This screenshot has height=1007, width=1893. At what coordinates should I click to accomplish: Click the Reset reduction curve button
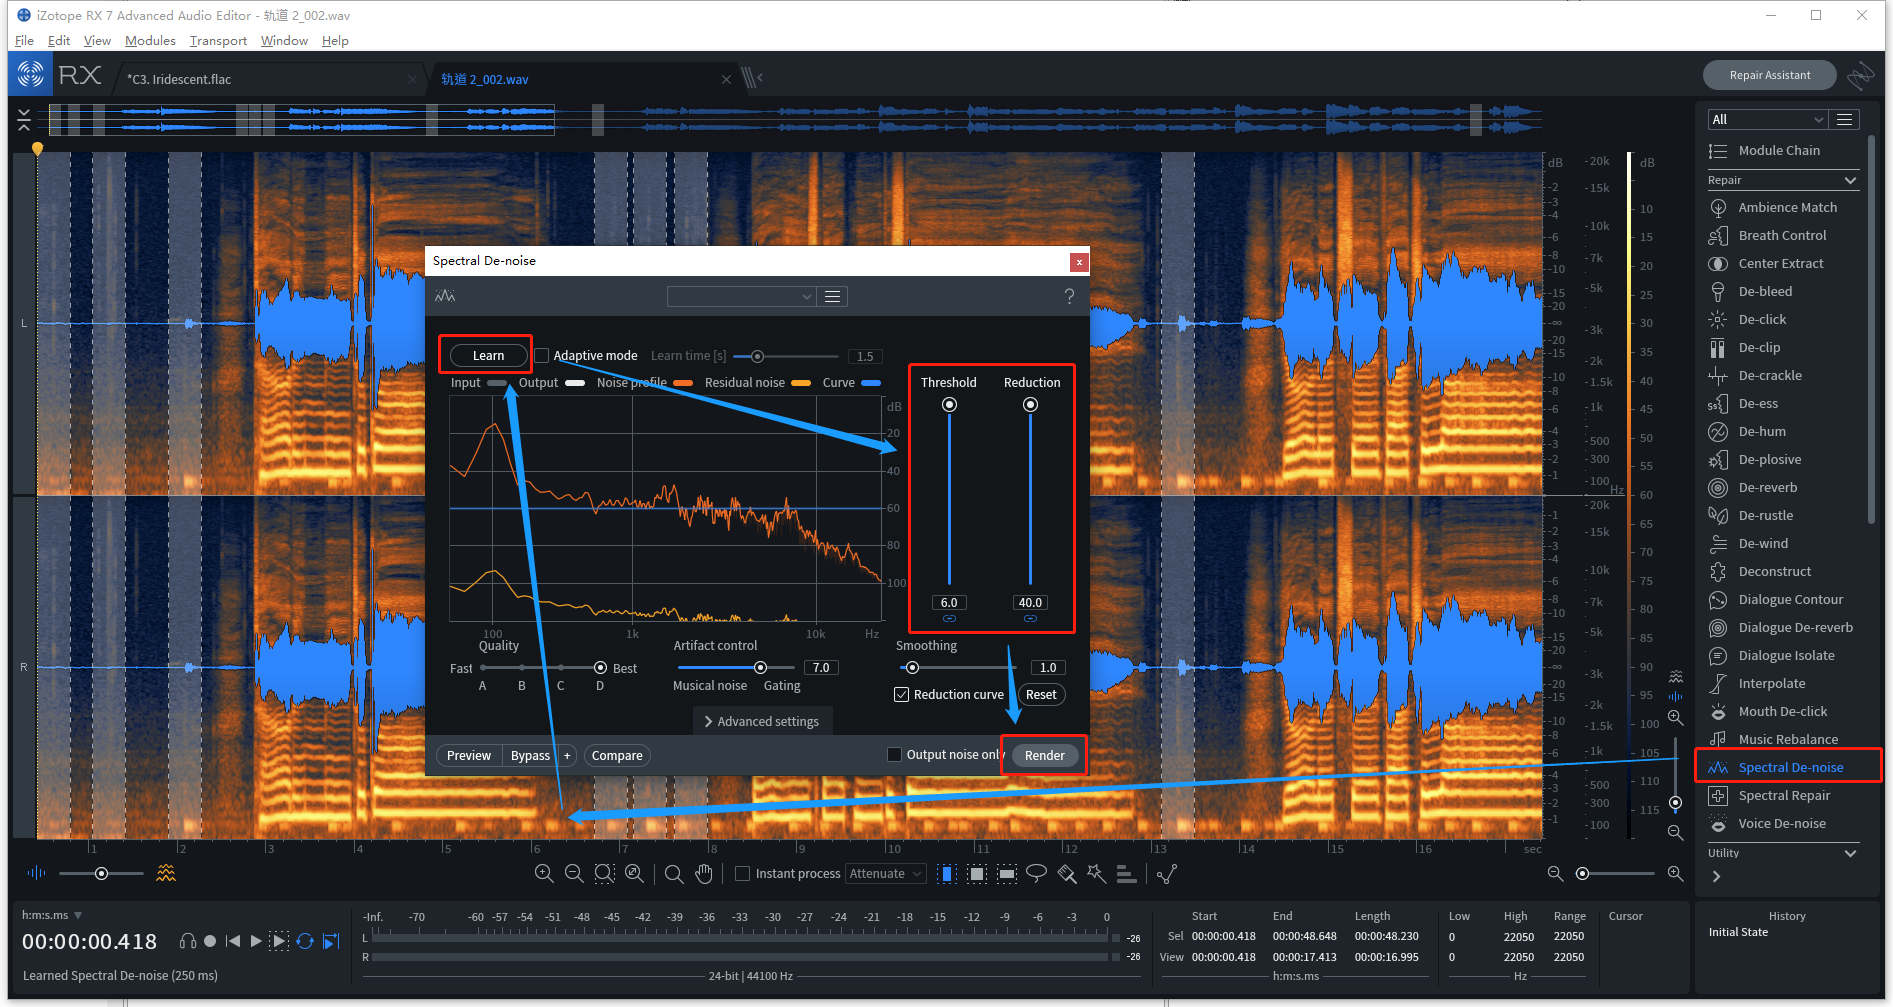click(x=1041, y=694)
